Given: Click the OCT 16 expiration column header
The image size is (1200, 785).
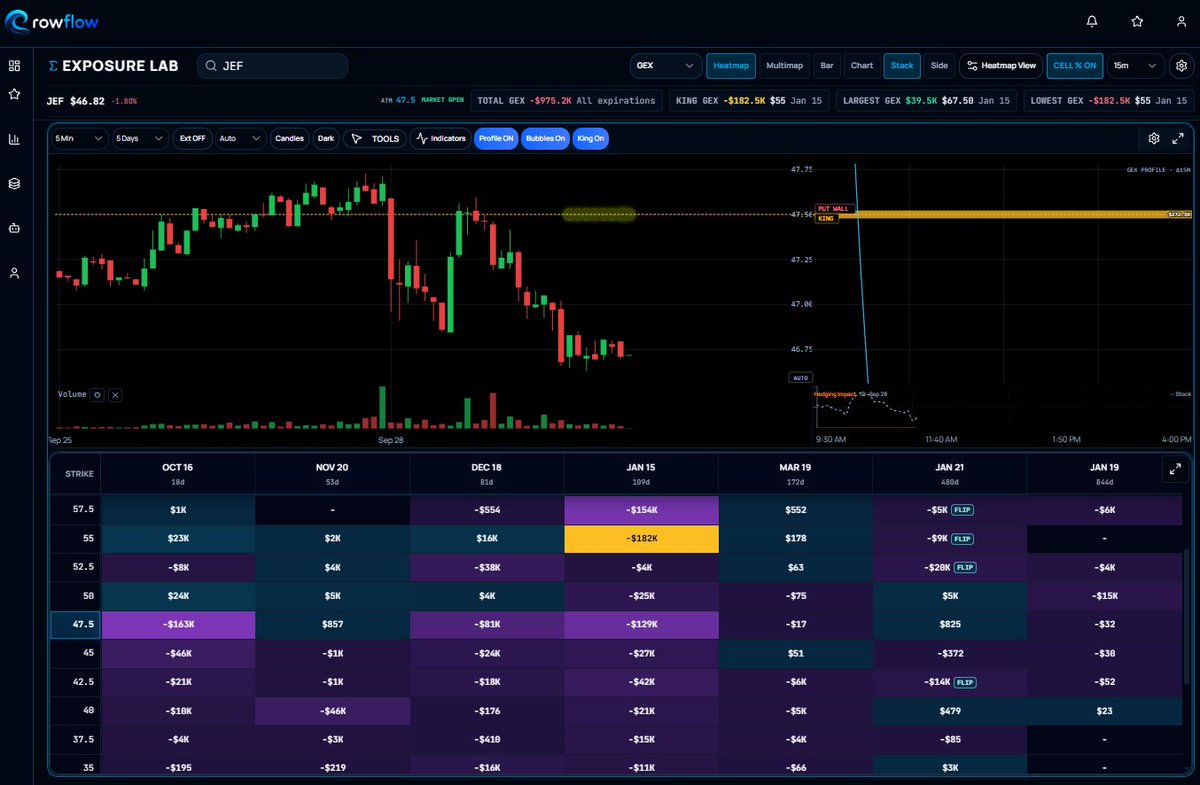Looking at the screenshot, I should 178,473.
